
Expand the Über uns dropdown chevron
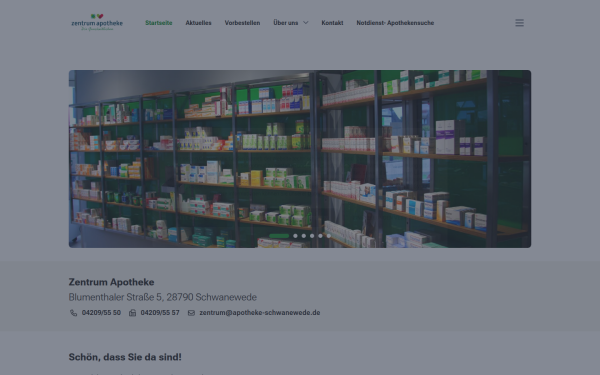305,23
